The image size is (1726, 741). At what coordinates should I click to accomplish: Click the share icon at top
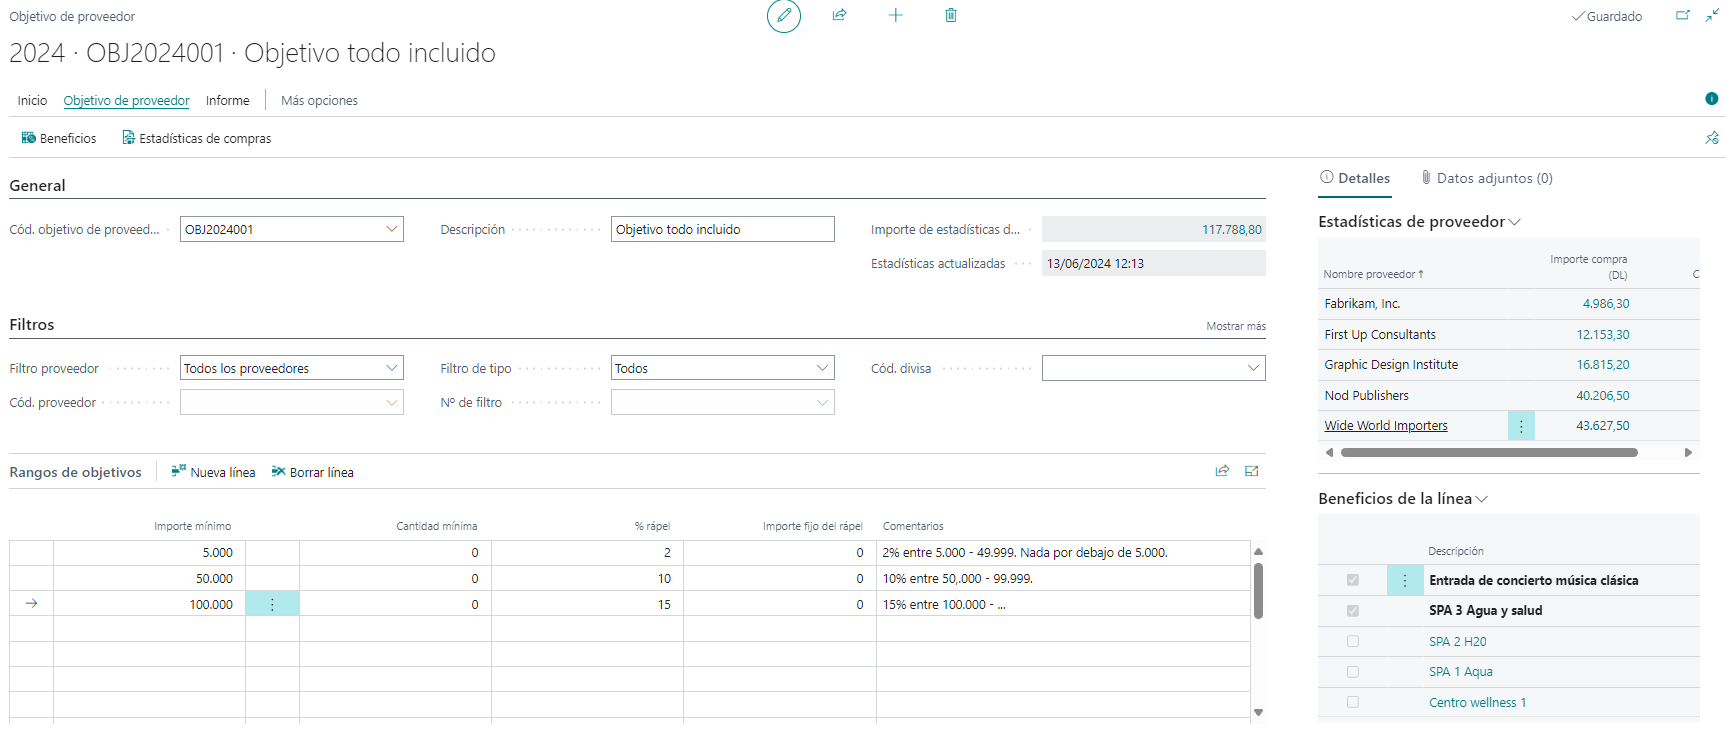click(839, 15)
